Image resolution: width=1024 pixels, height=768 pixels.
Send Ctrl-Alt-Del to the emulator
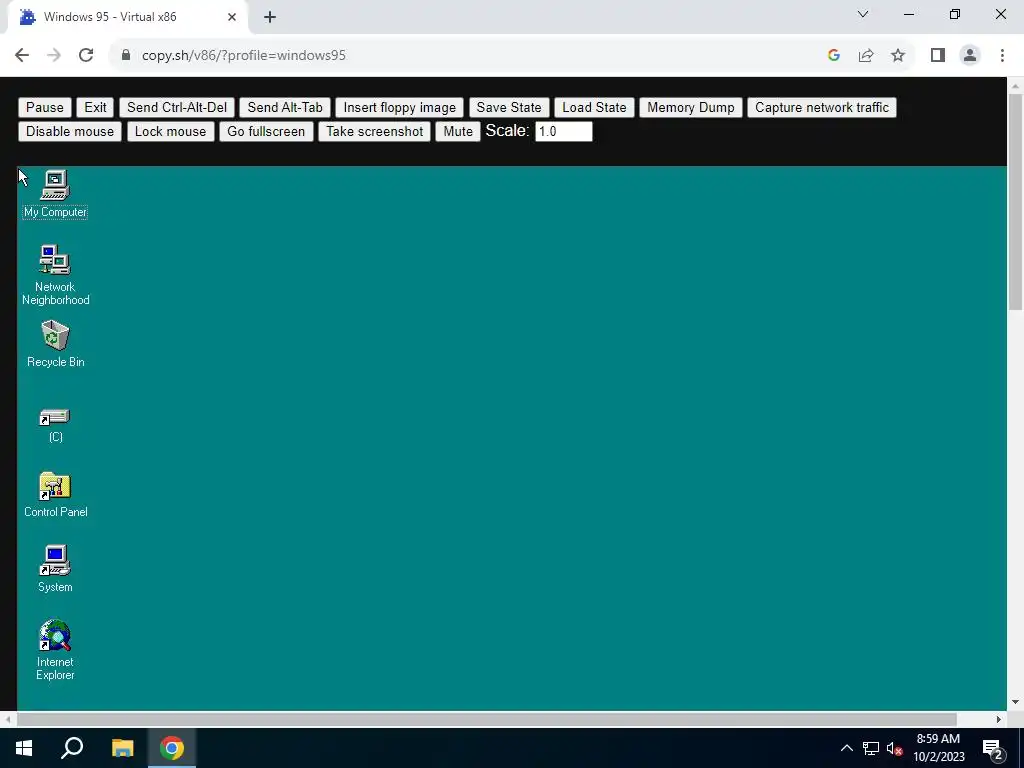tap(177, 107)
